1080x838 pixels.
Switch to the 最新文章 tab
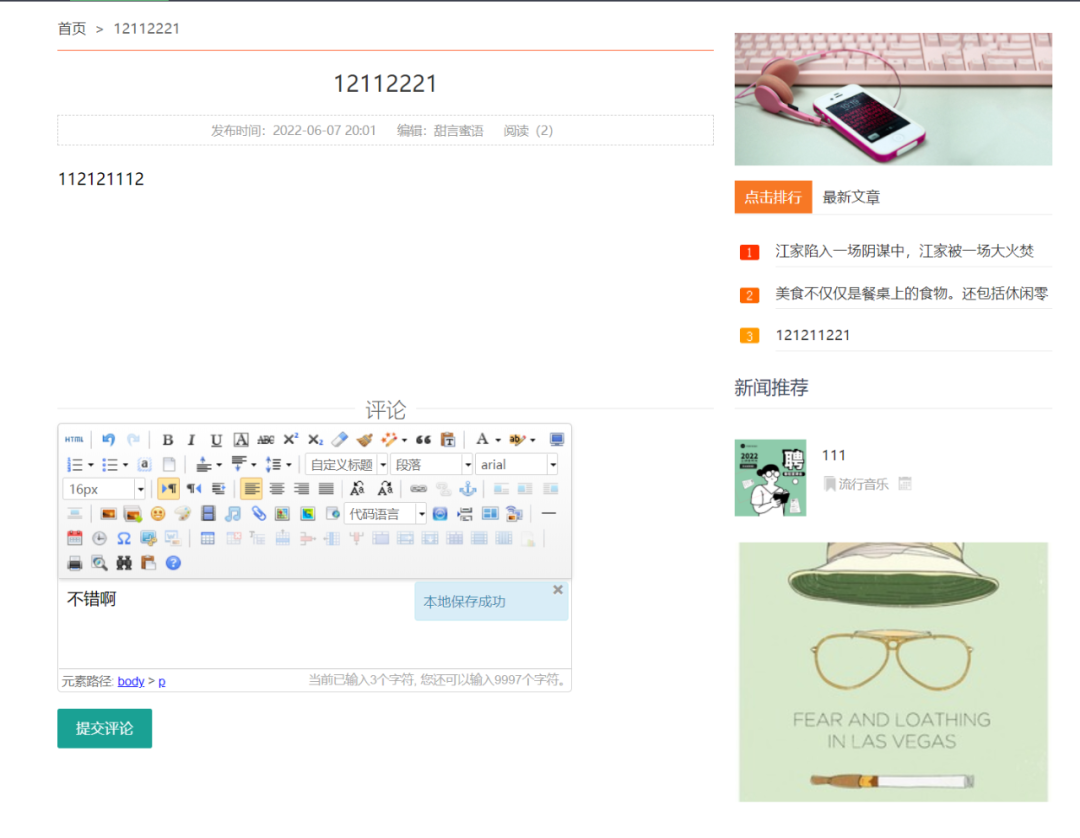click(x=851, y=198)
